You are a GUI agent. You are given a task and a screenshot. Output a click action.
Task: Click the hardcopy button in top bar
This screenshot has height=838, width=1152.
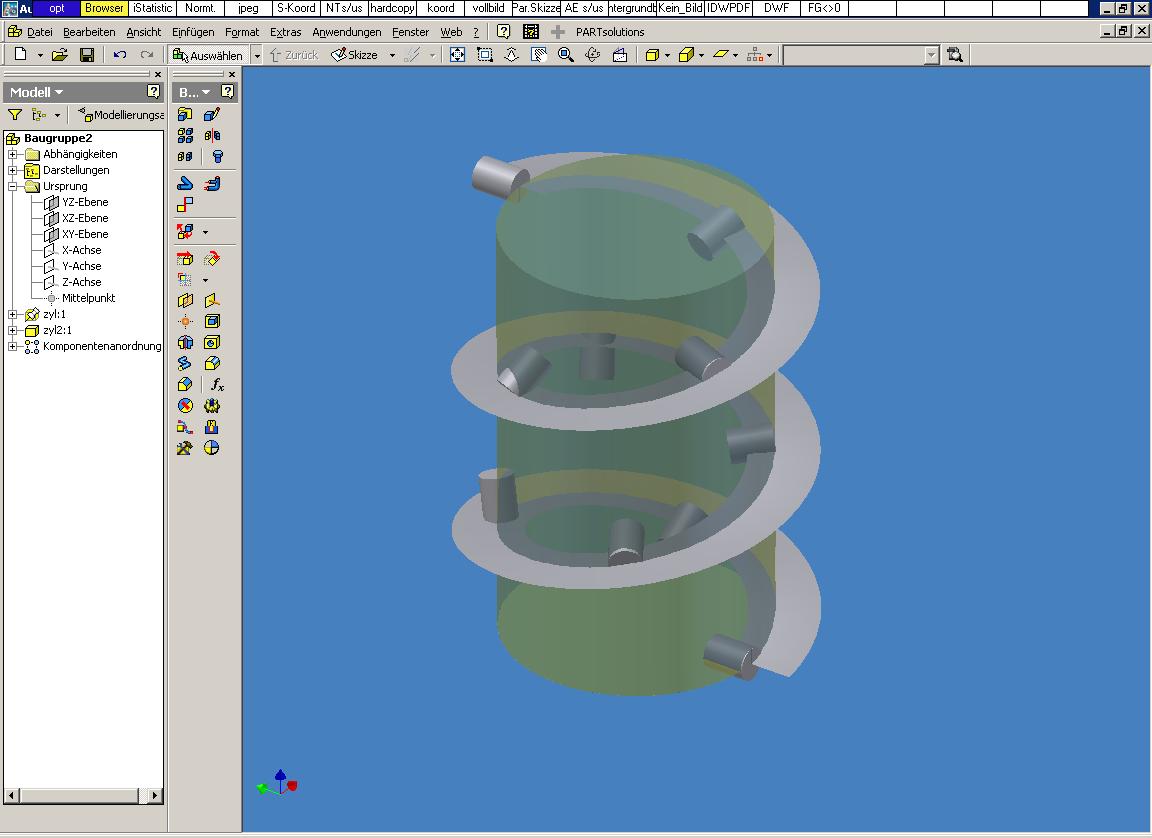[392, 8]
